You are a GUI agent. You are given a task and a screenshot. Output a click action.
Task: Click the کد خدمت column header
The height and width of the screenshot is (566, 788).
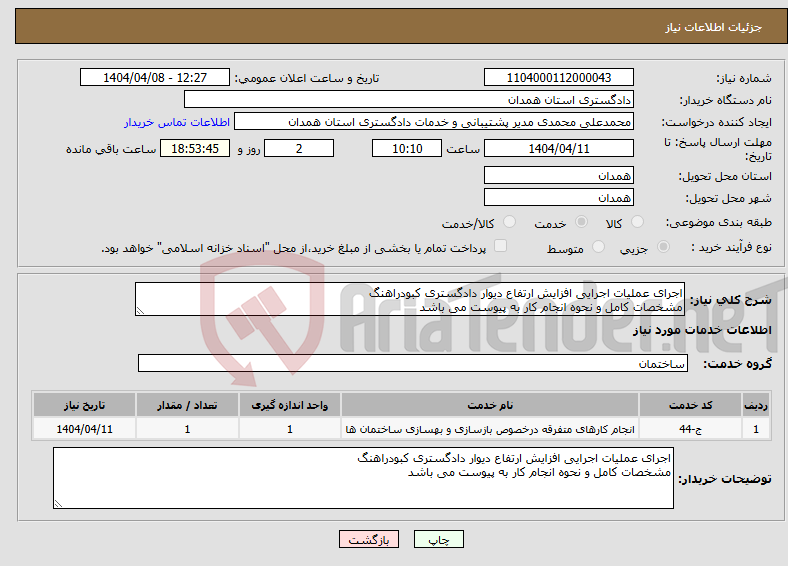click(691, 405)
